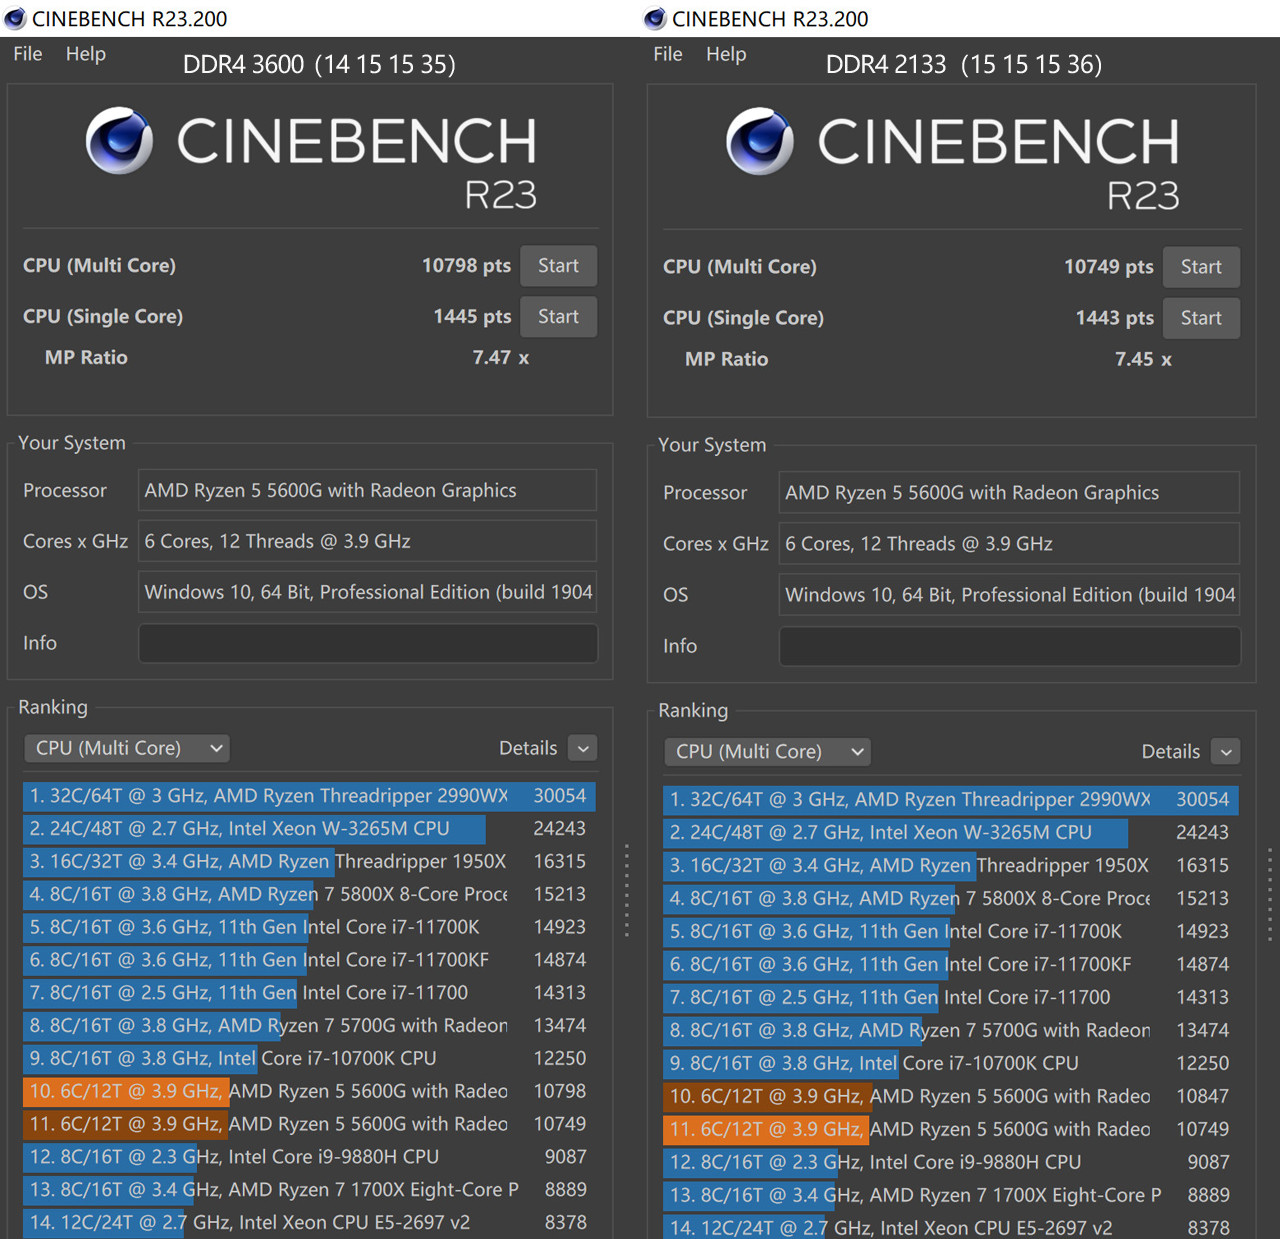The height and width of the screenshot is (1239, 1280).
Task: Click the Processor field in right window
Action: tap(1009, 493)
